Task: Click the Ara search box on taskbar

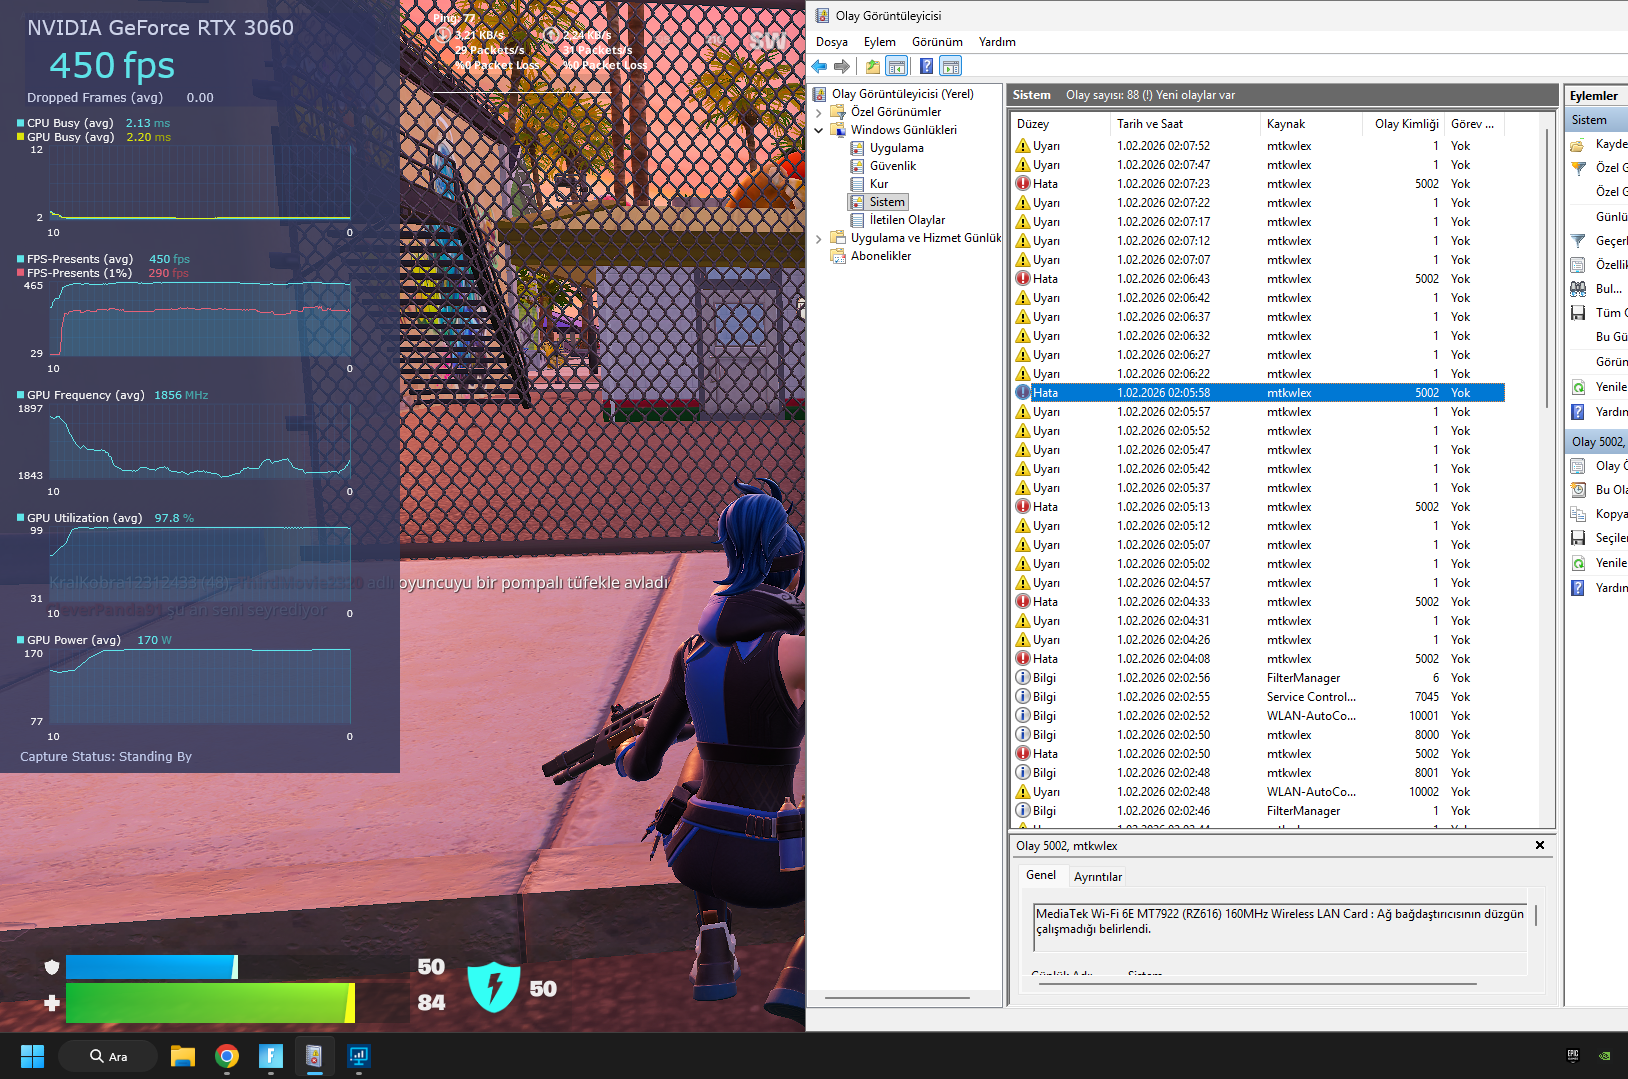Action: pyautogui.click(x=107, y=1056)
